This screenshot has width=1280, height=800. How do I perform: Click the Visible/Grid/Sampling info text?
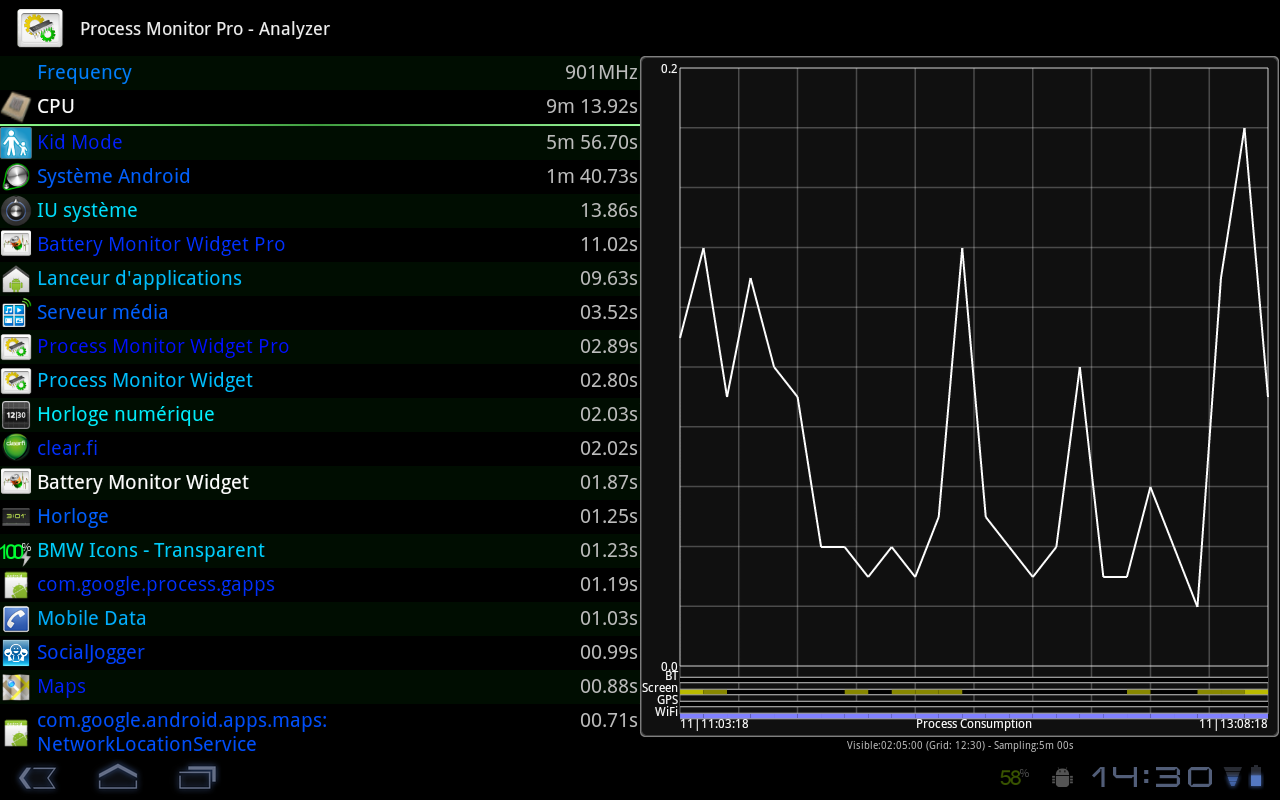[x=960, y=745]
